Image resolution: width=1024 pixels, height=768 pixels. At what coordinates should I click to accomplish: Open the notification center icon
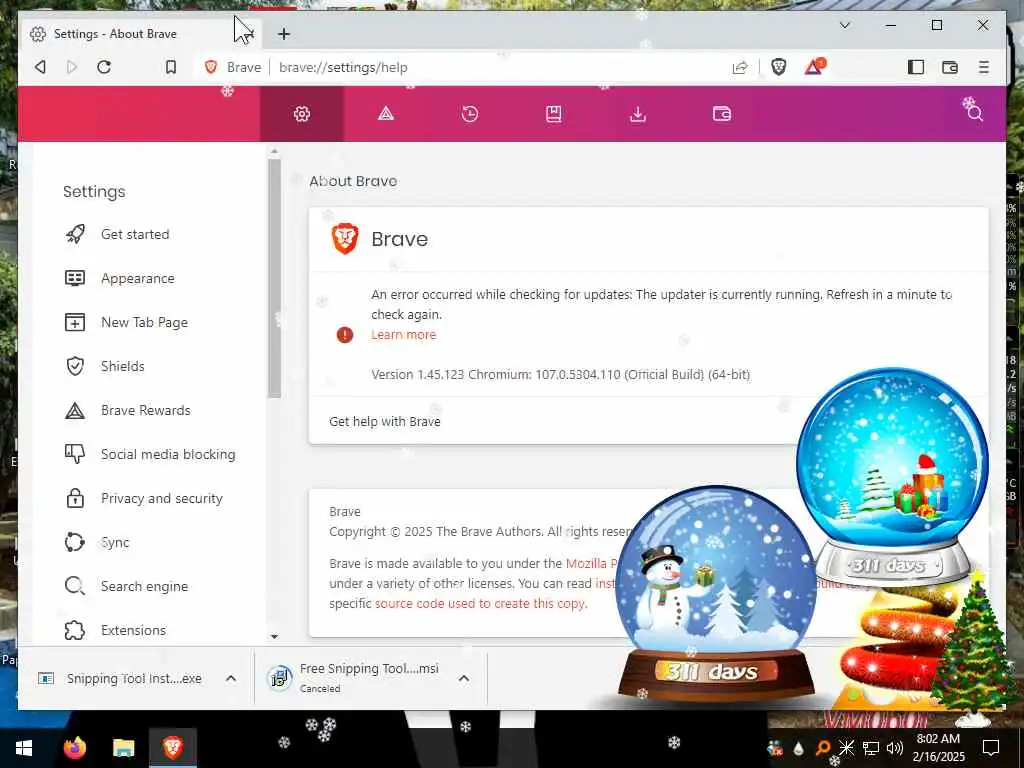[x=991, y=748]
